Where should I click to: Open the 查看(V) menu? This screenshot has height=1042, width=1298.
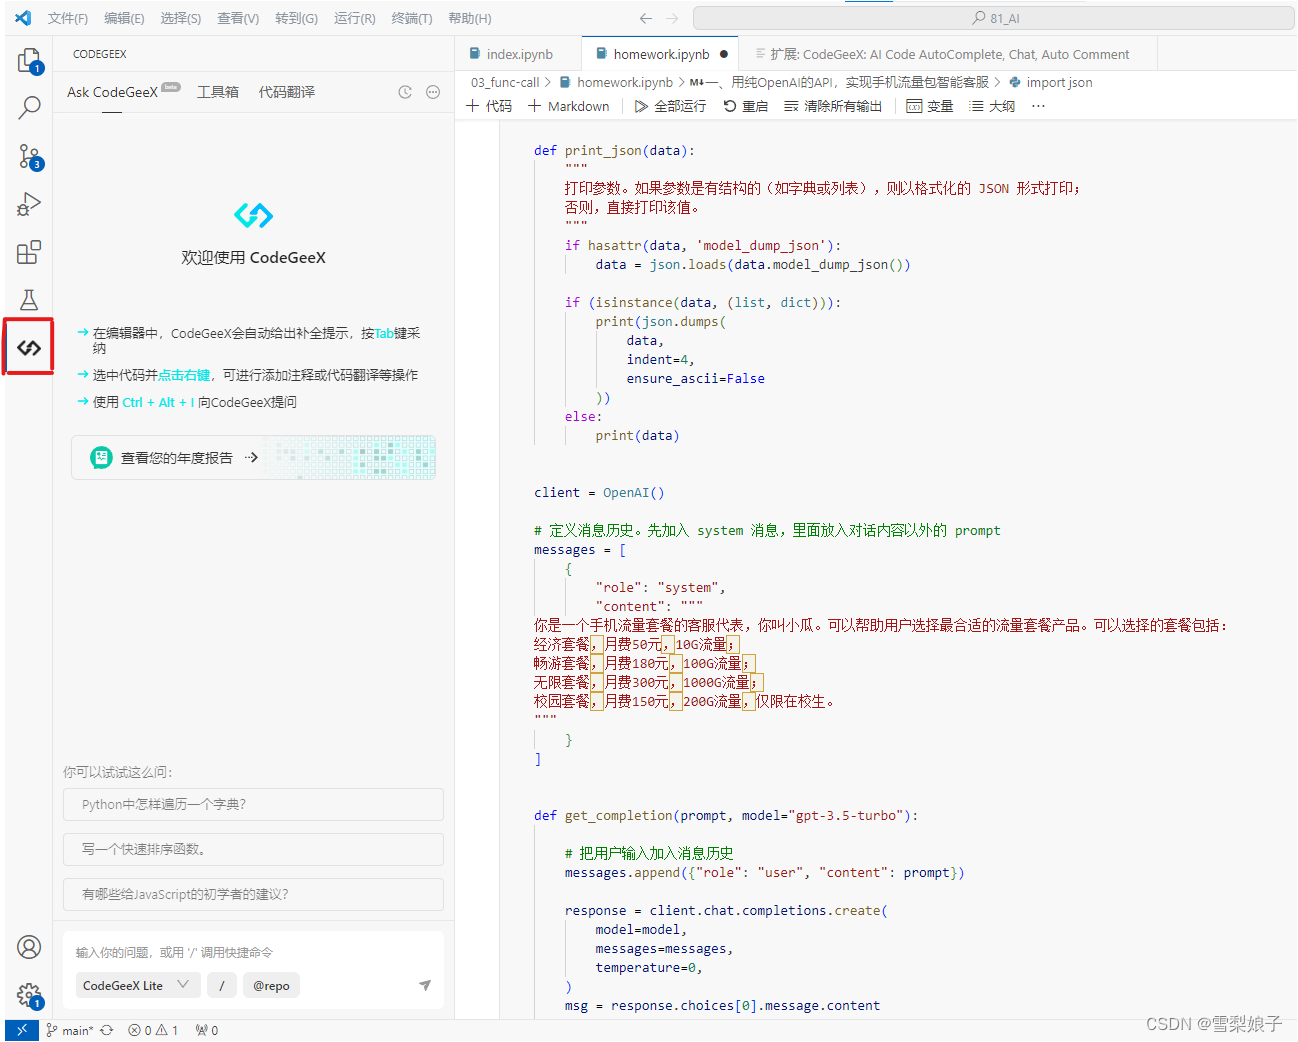click(238, 18)
